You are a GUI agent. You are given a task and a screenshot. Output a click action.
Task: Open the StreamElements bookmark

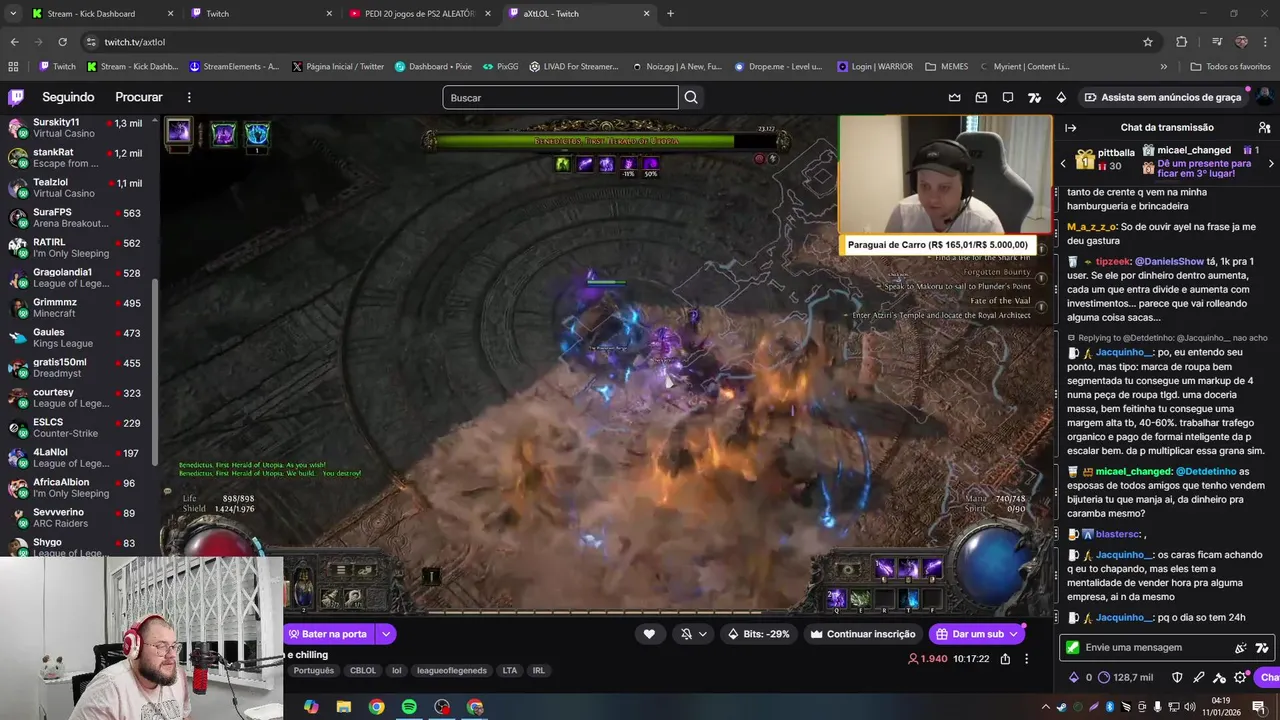[234, 67]
